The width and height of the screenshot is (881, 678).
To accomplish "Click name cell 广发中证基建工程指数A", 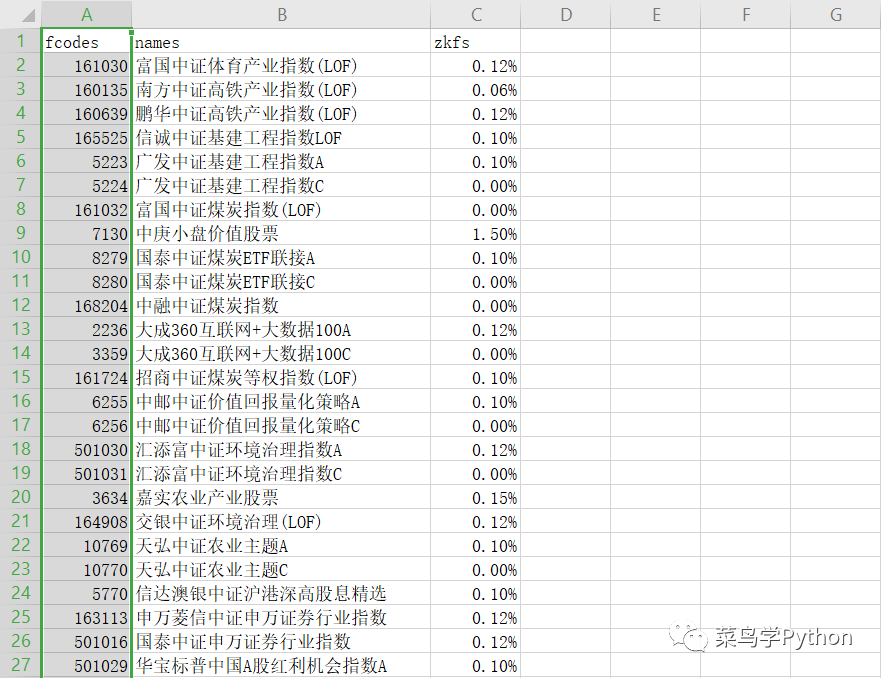I will pyautogui.click(x=281, y=162).
